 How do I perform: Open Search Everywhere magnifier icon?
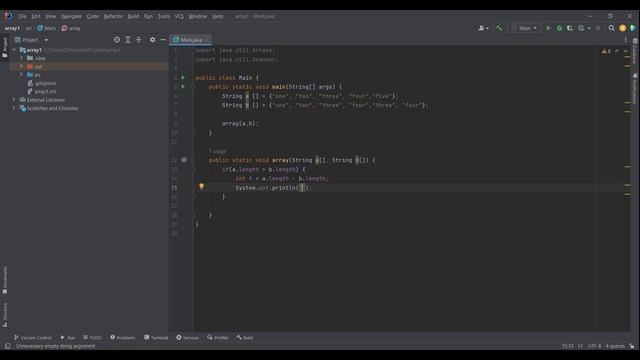point(611,28)
